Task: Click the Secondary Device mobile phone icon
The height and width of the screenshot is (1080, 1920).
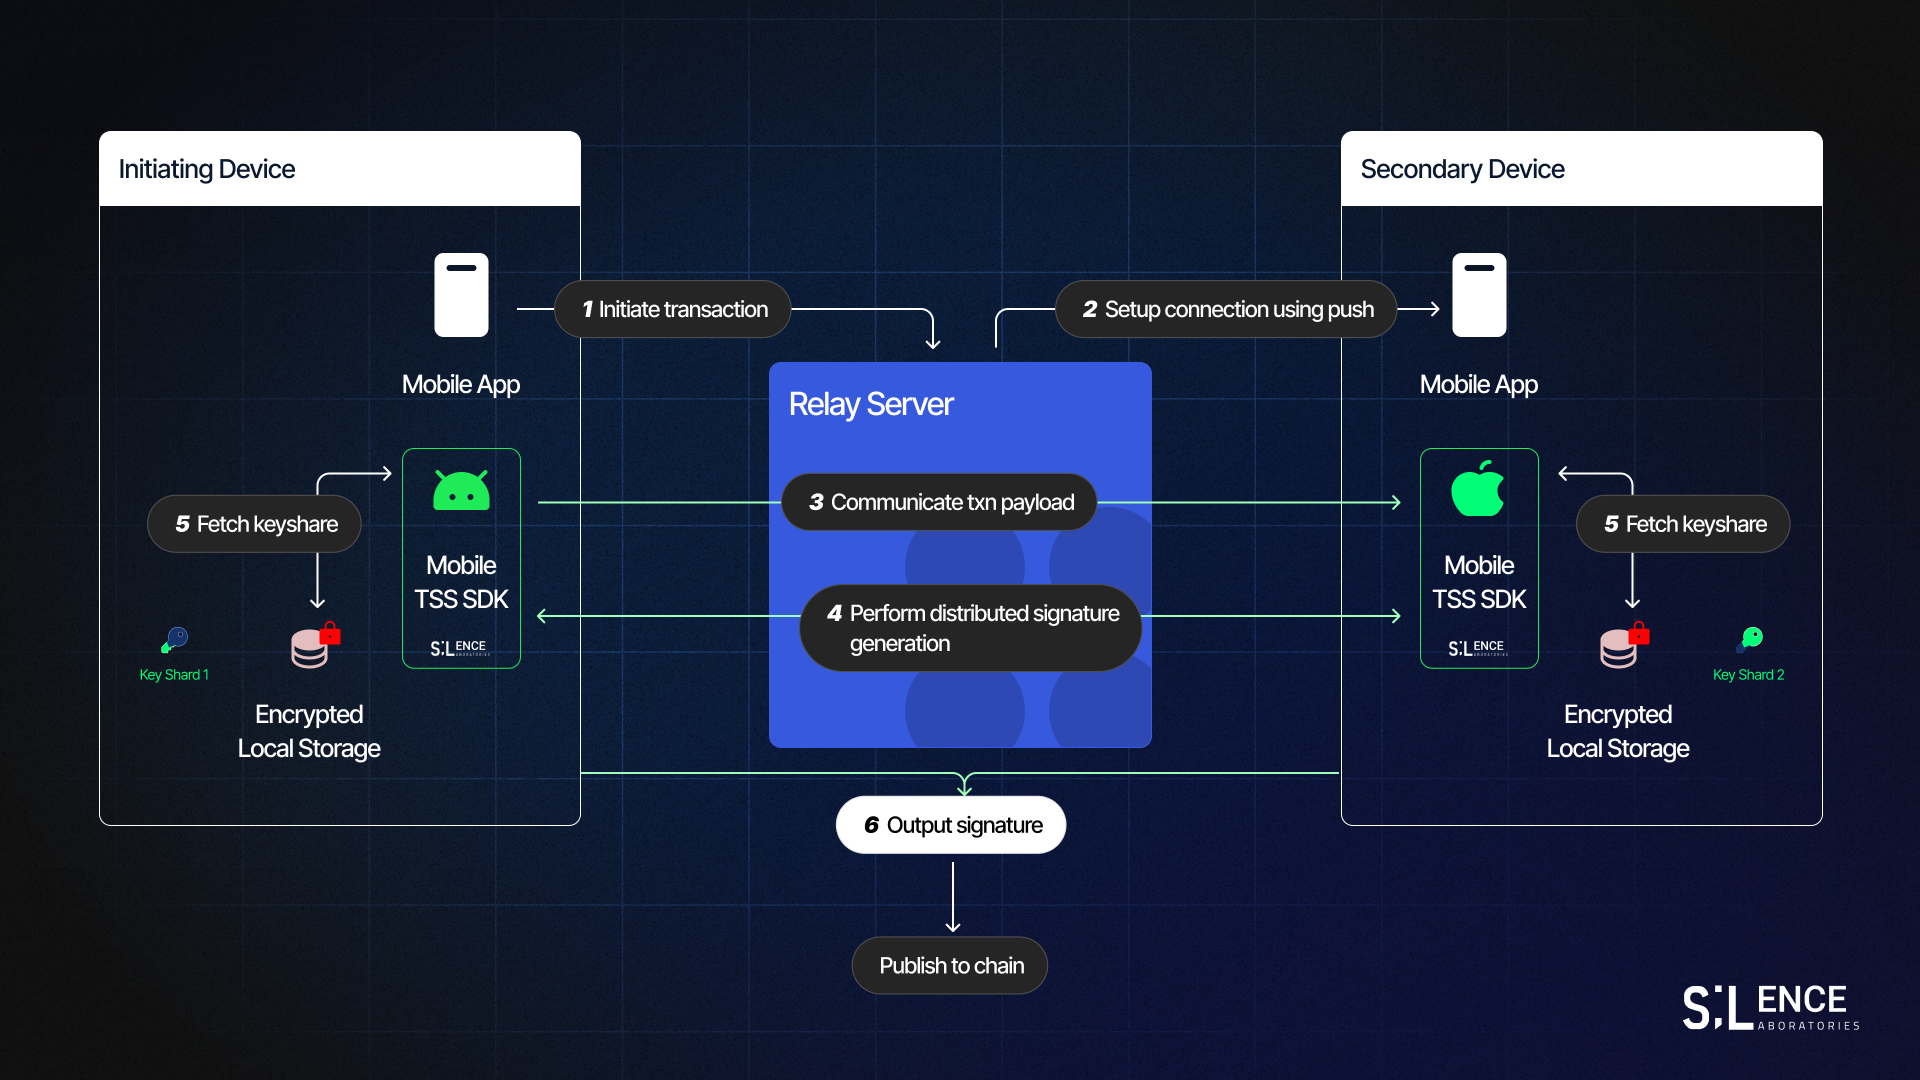Action: 1479,295
